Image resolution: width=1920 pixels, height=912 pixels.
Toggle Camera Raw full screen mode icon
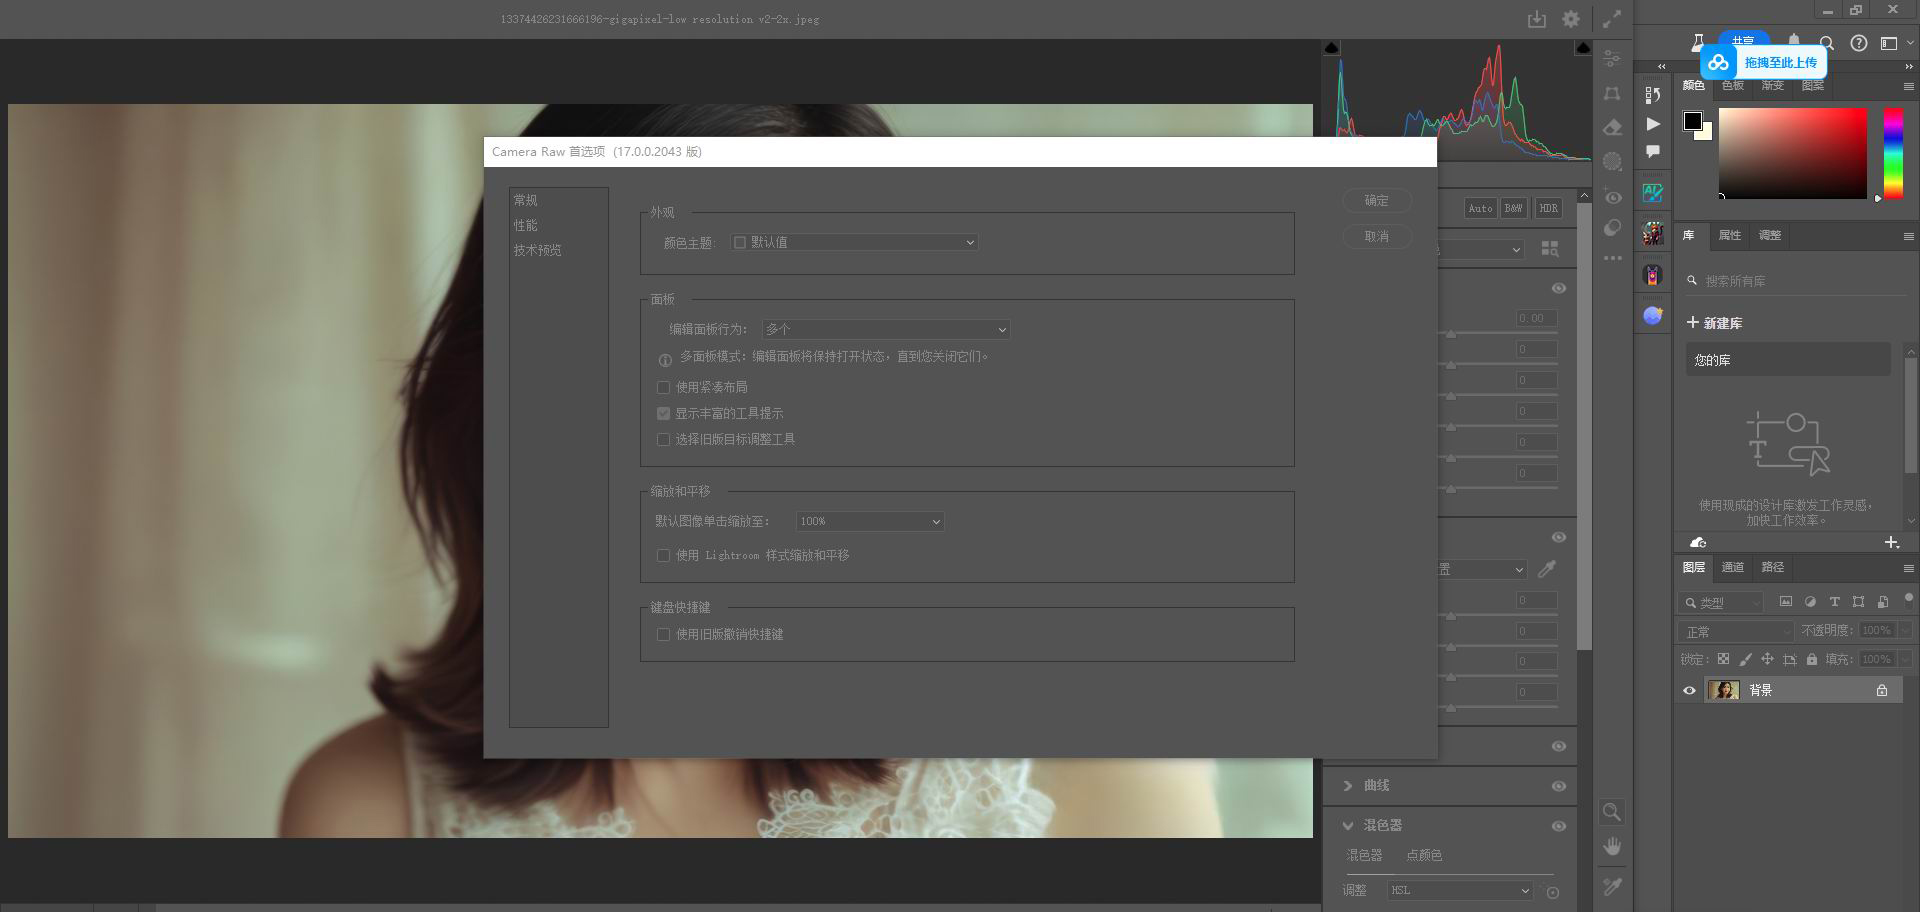click(x=1612, y=19)
